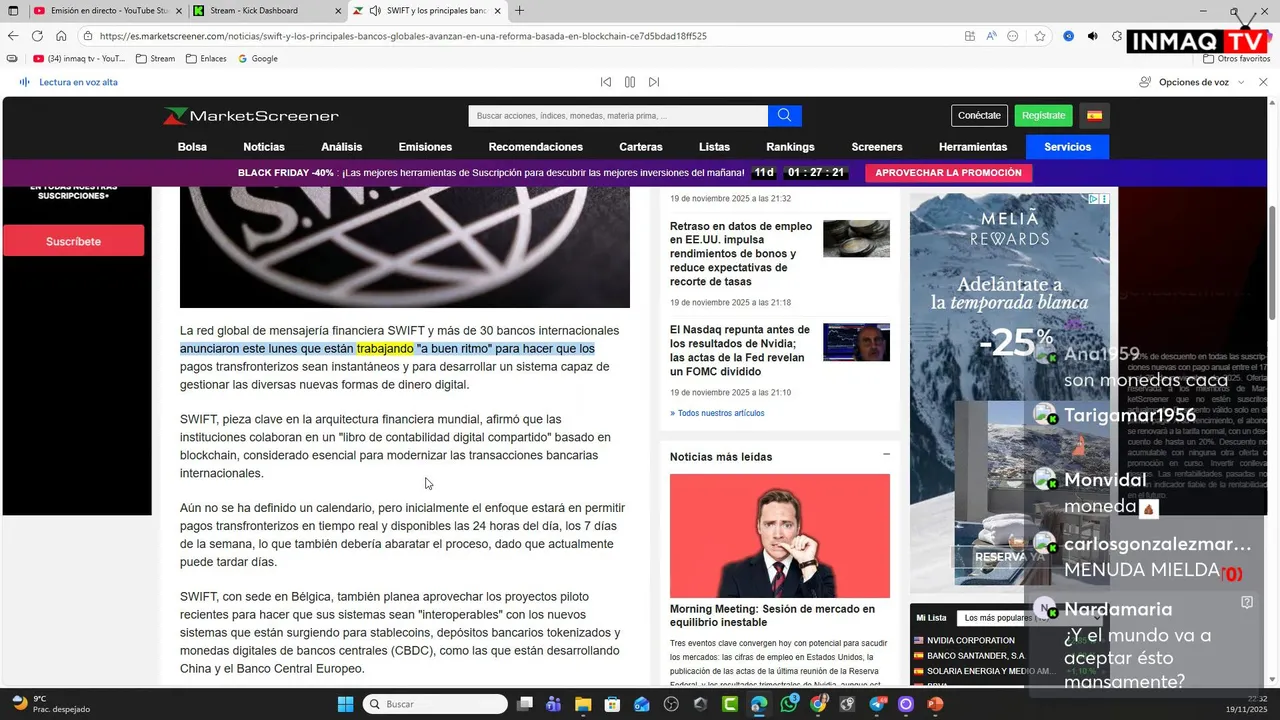This screenshot has width=1280, height=720.
Task: Skip to next paragraph in read aloud
Action: pyautogui.click(x=654, y=82)
